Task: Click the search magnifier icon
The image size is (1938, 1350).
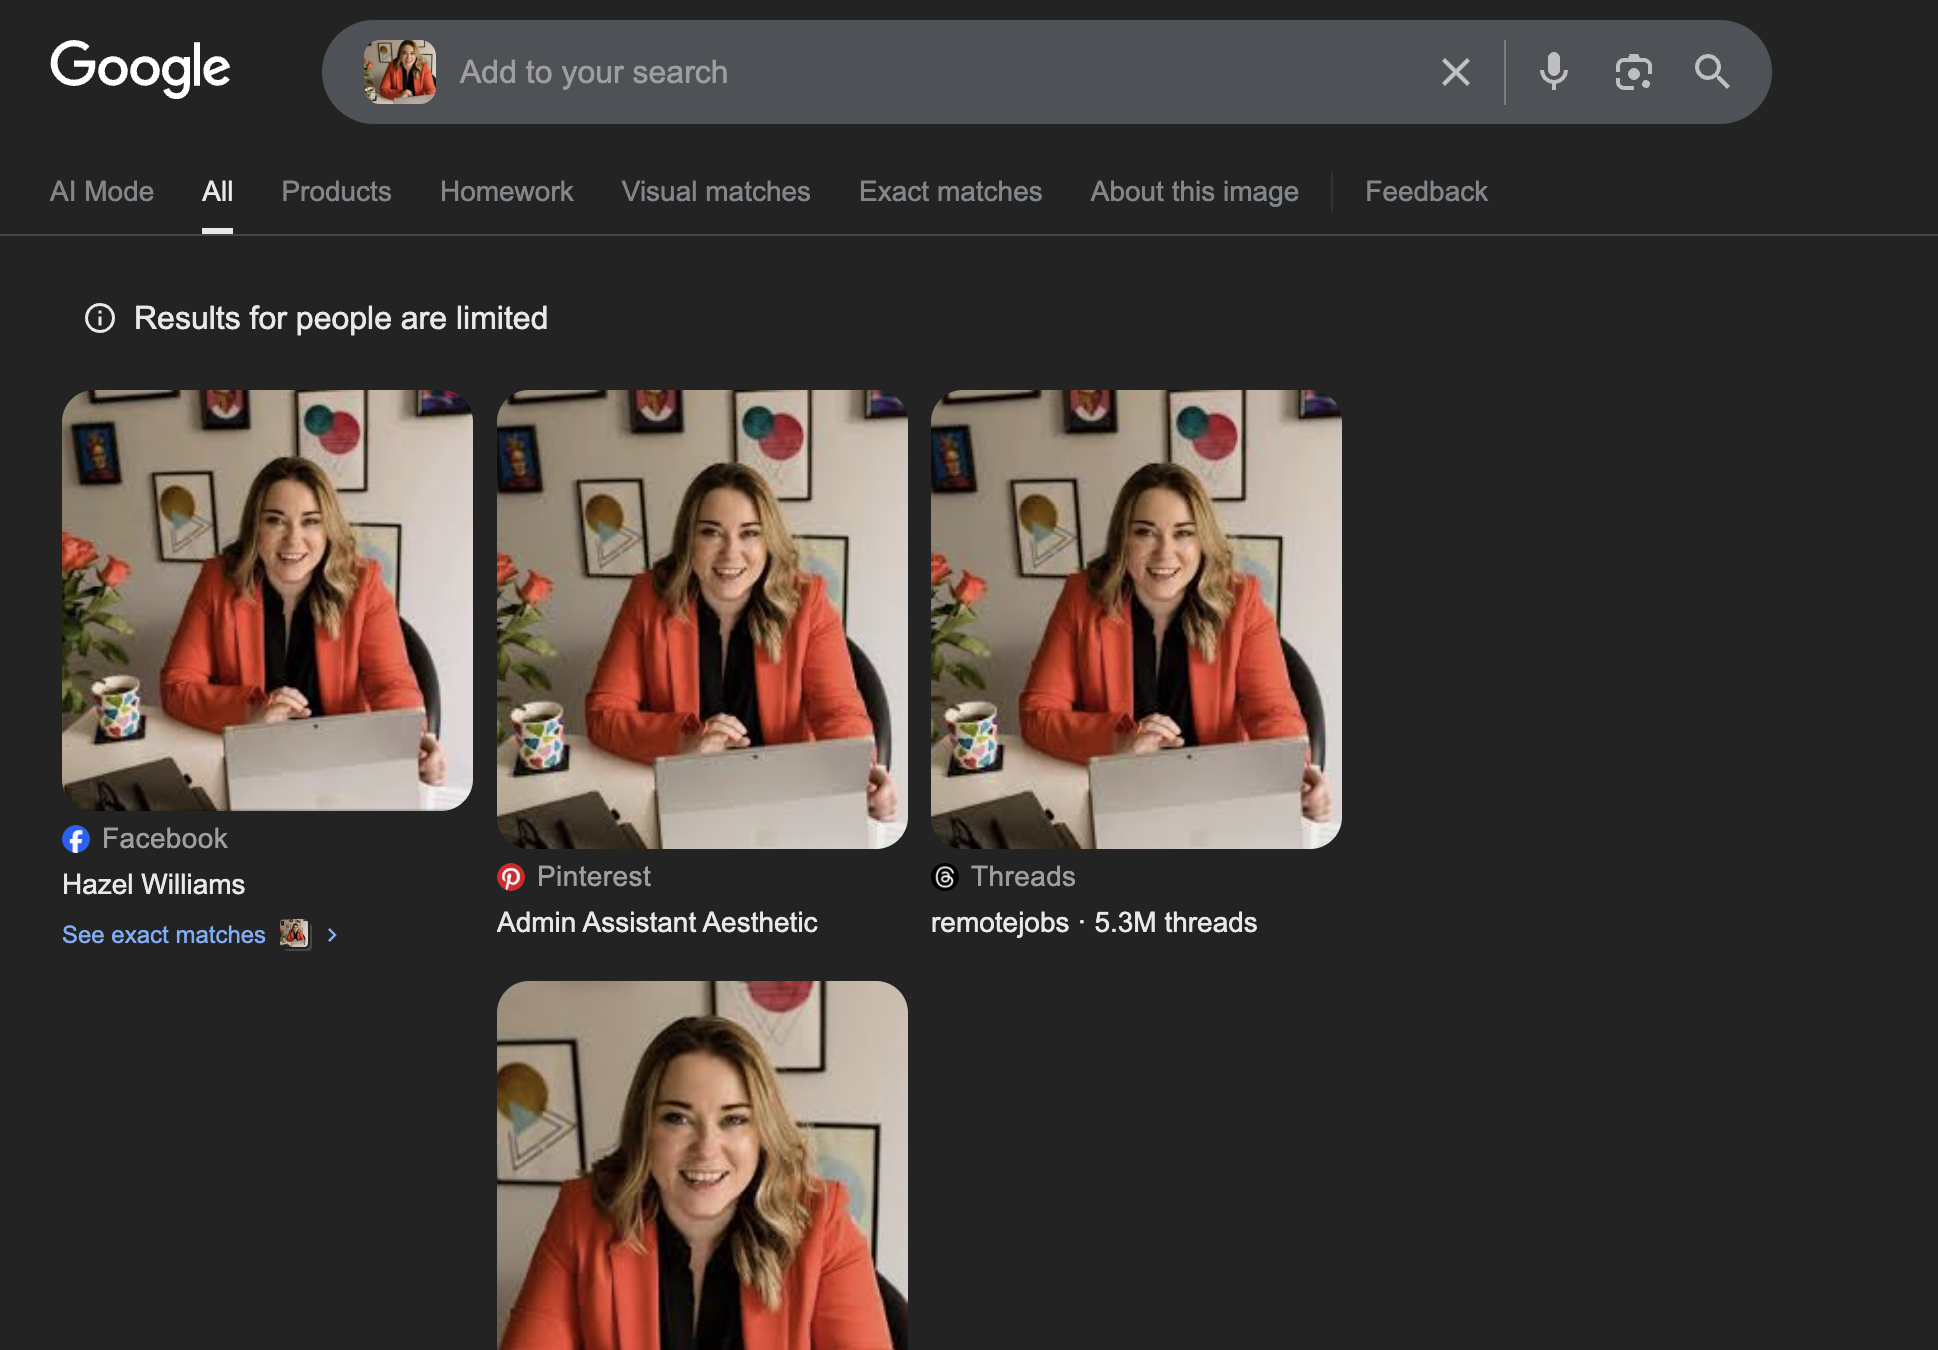Action: (1712, 71)
